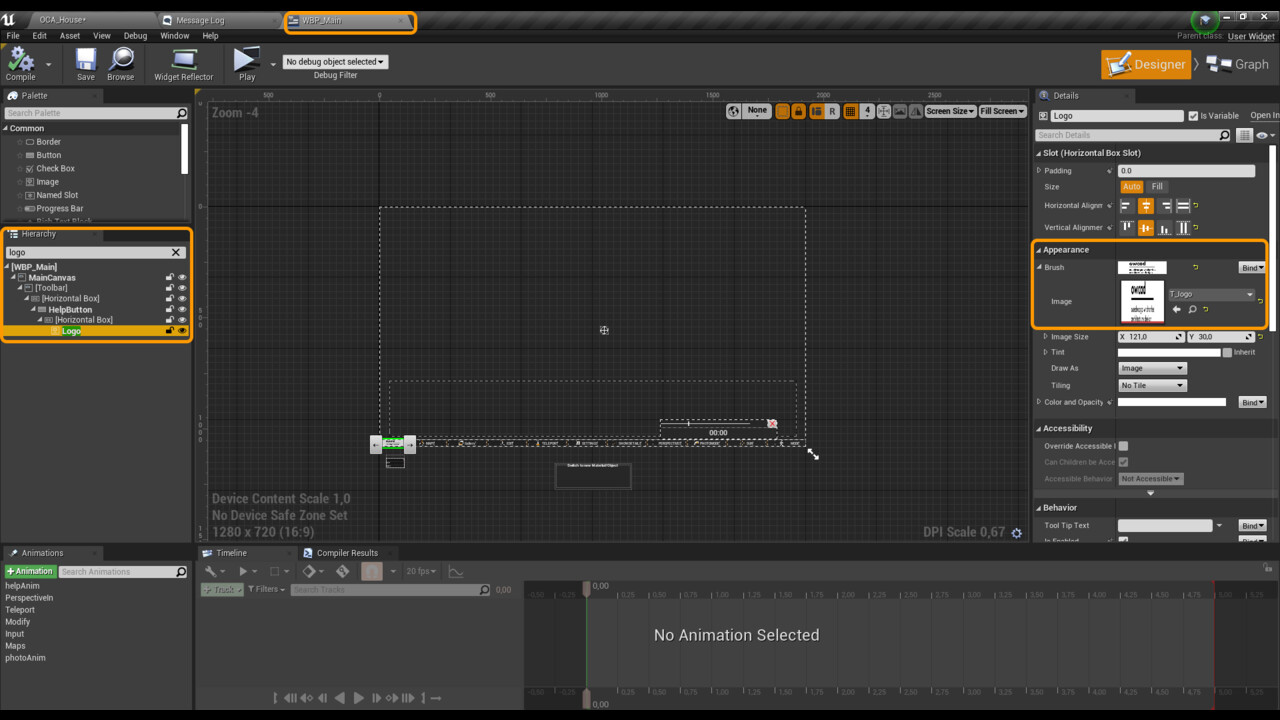
Task: Add a new Animation
Action: tap(31, 572)
